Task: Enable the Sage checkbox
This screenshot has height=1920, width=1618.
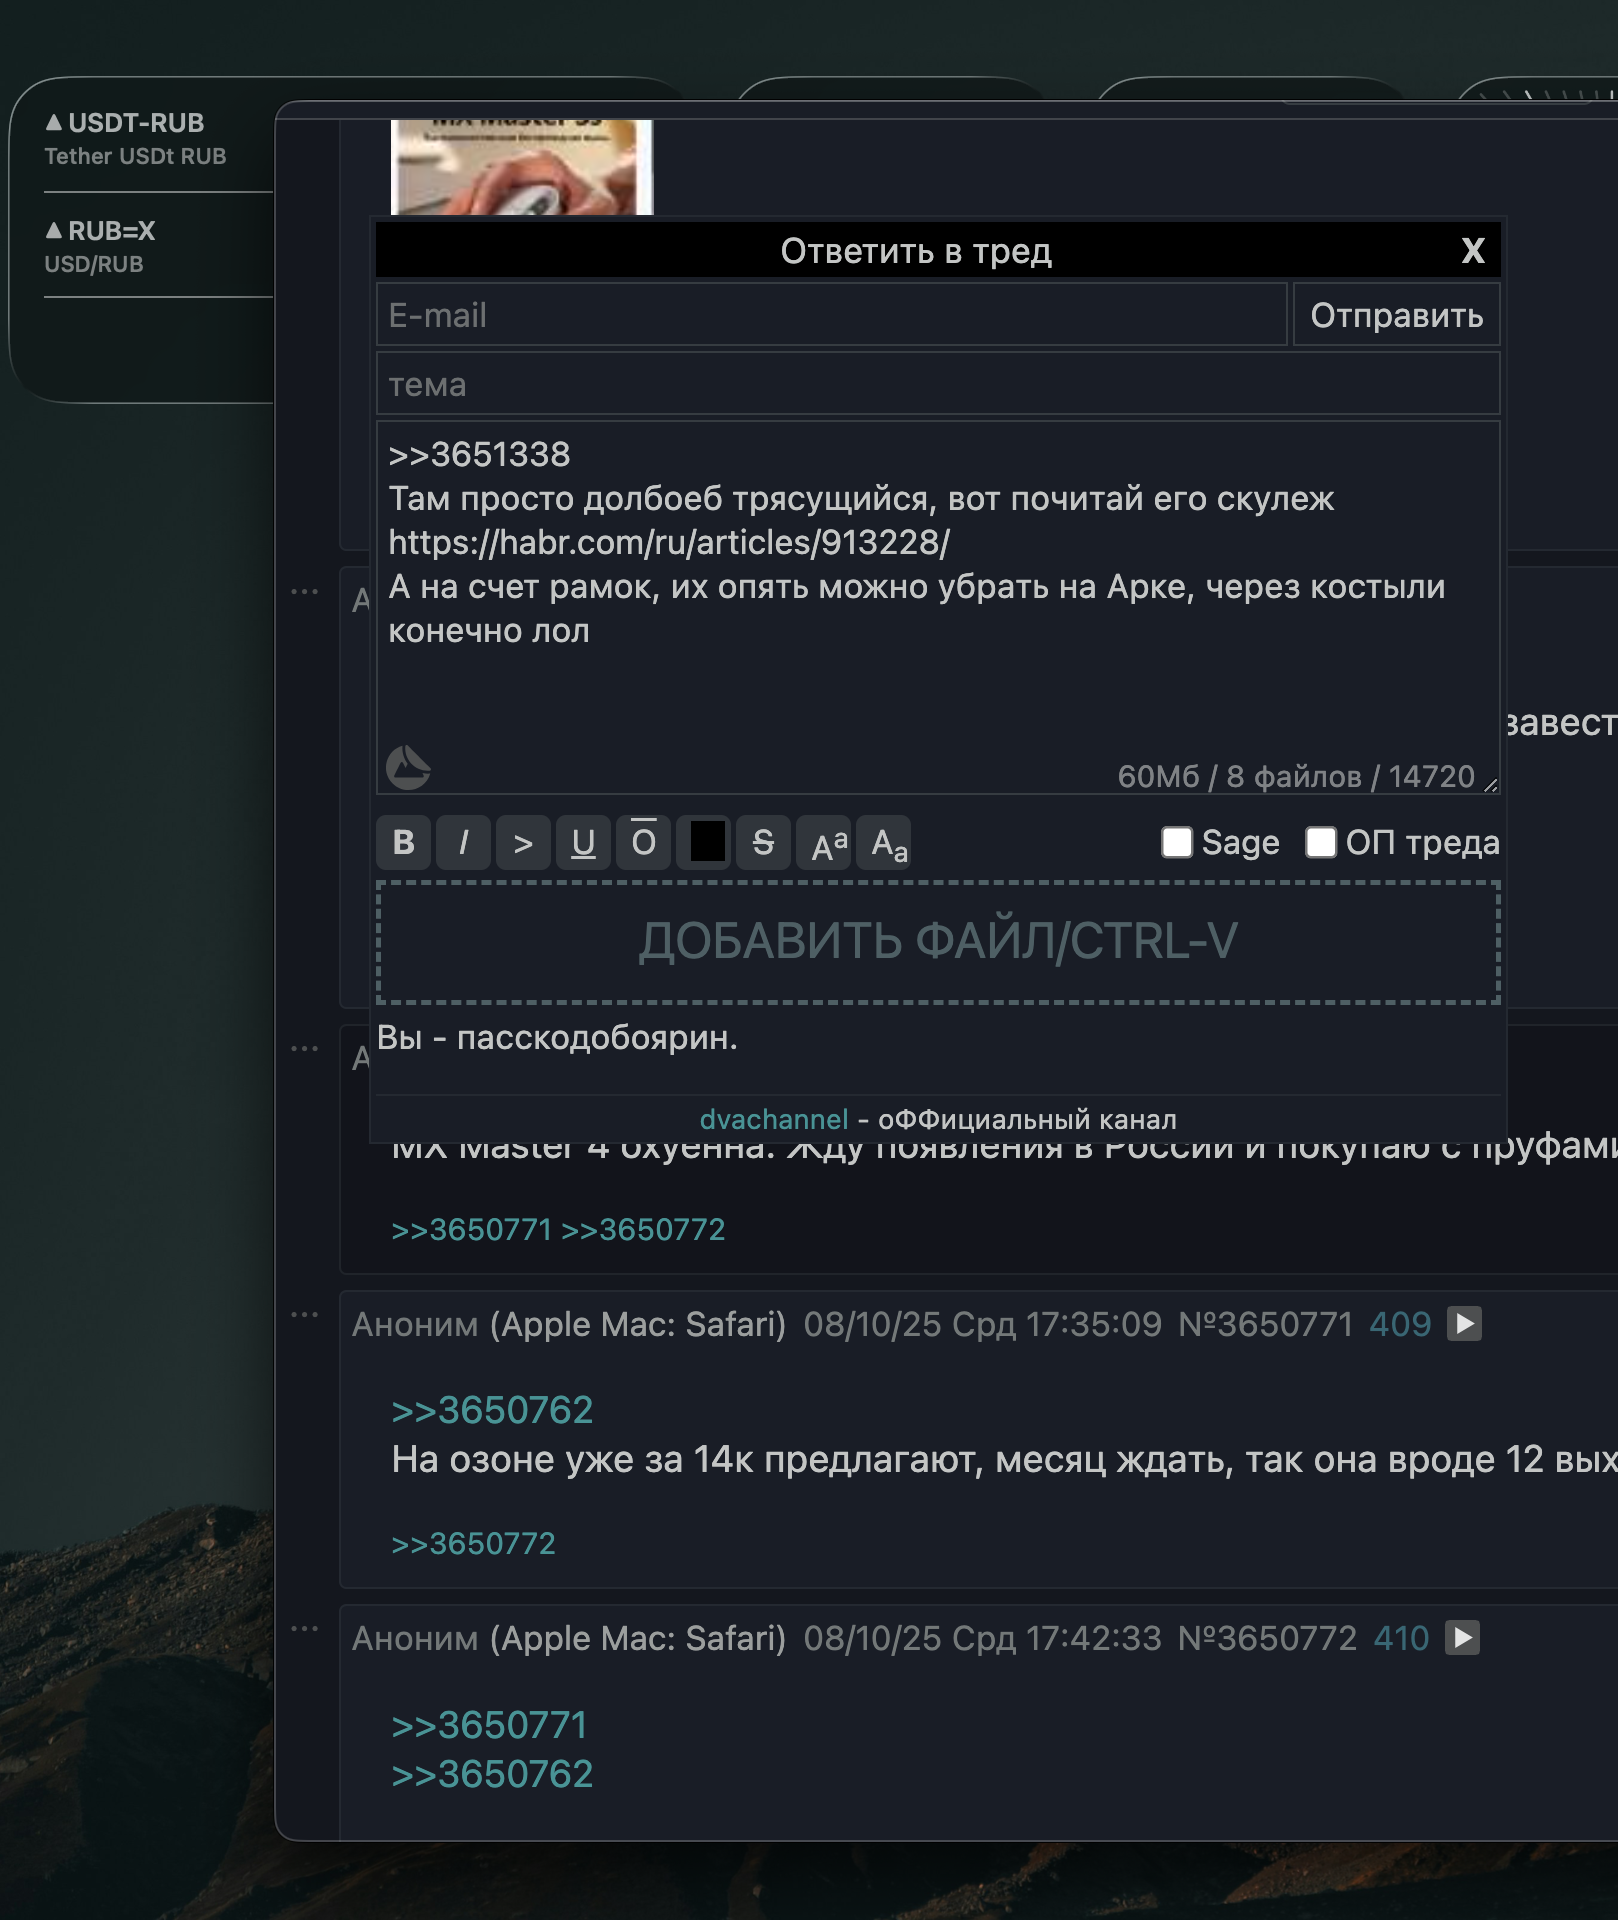Action: click(x=1177, y=842)
